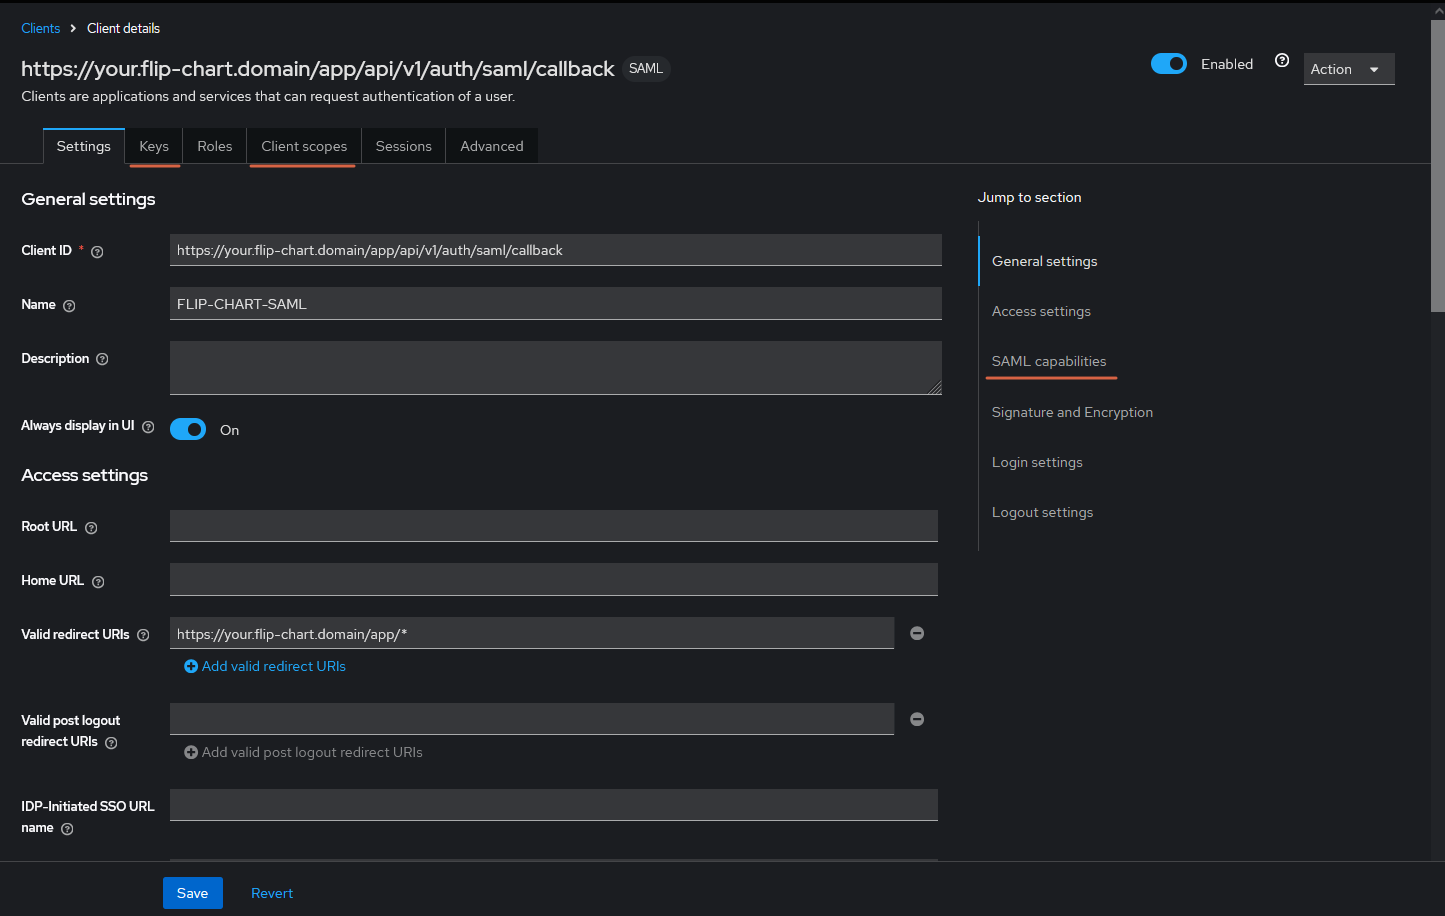The height and width of the screenshot is (916, 1445).
Task: Switch to the Keys tab
Action: 154,146
